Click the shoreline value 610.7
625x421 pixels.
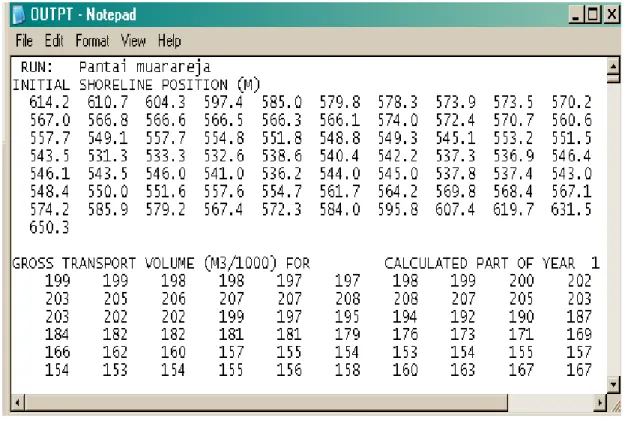click(108, 102)
